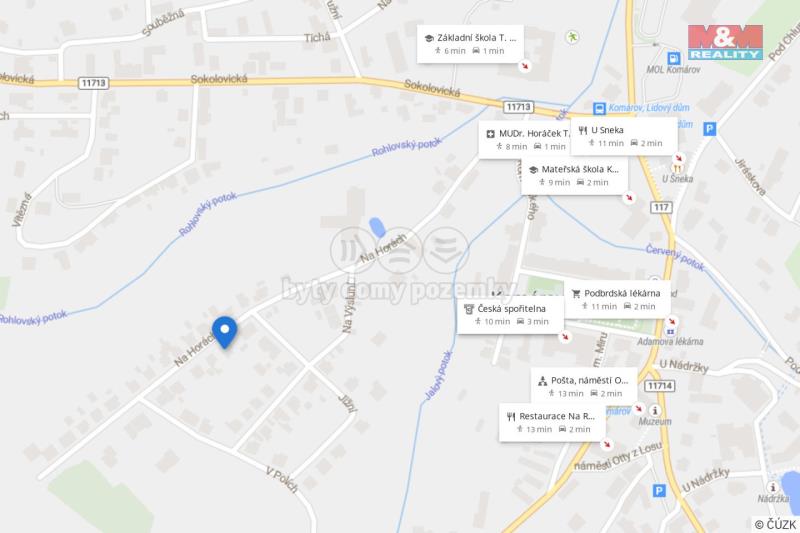Image resolution: width=800 pixels, height=533 pixels.
Task: Open the M&M Reality logo
Action: [x=725, y=42]
